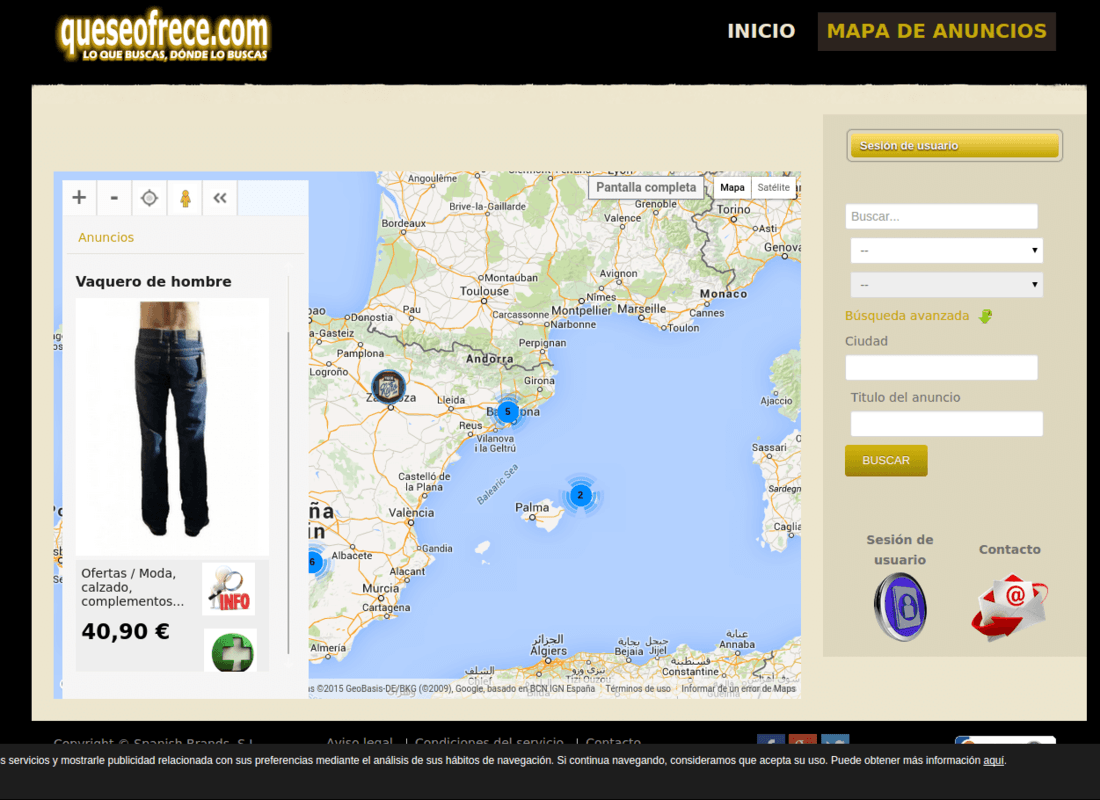This screenshot has width=1100, height=800.
Task: Click Ofertas / Moda, calzado category text
Action: (133, 587)
